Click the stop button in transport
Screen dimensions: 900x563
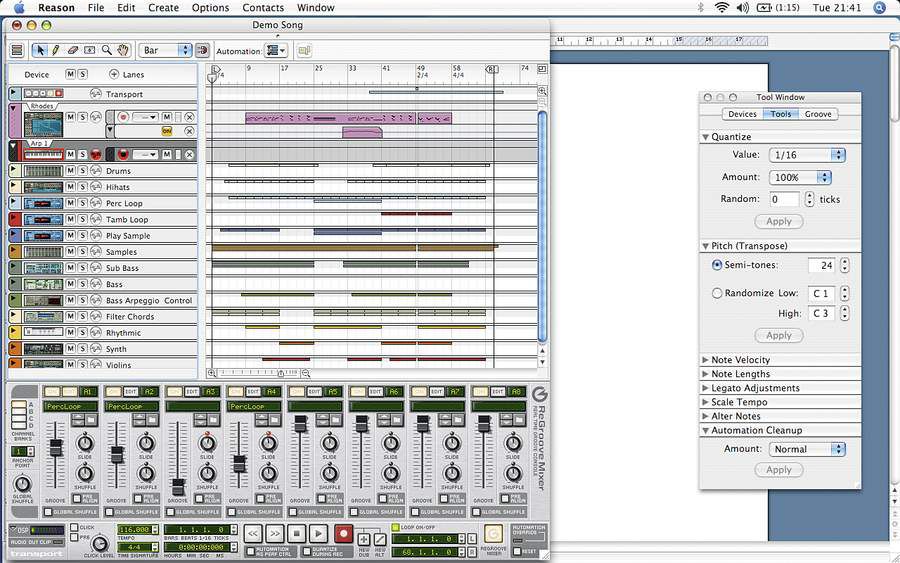click(297, 534)
